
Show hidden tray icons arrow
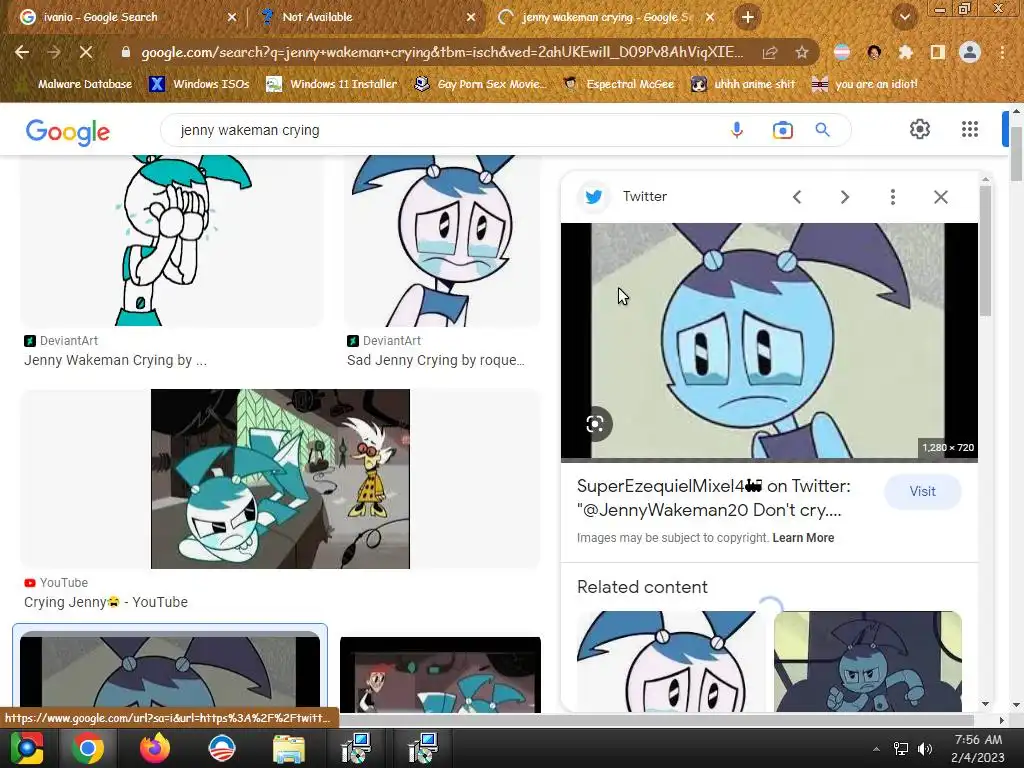[x=876, y=749]
